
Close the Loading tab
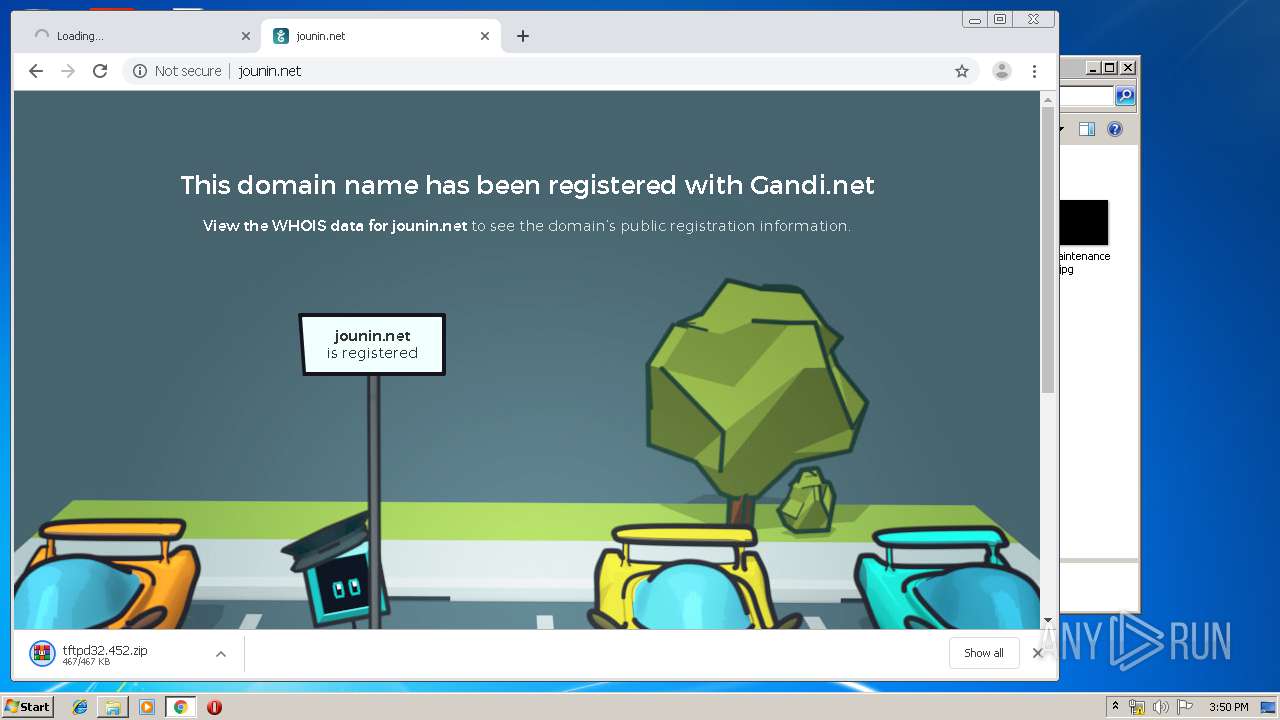[246, 36]
